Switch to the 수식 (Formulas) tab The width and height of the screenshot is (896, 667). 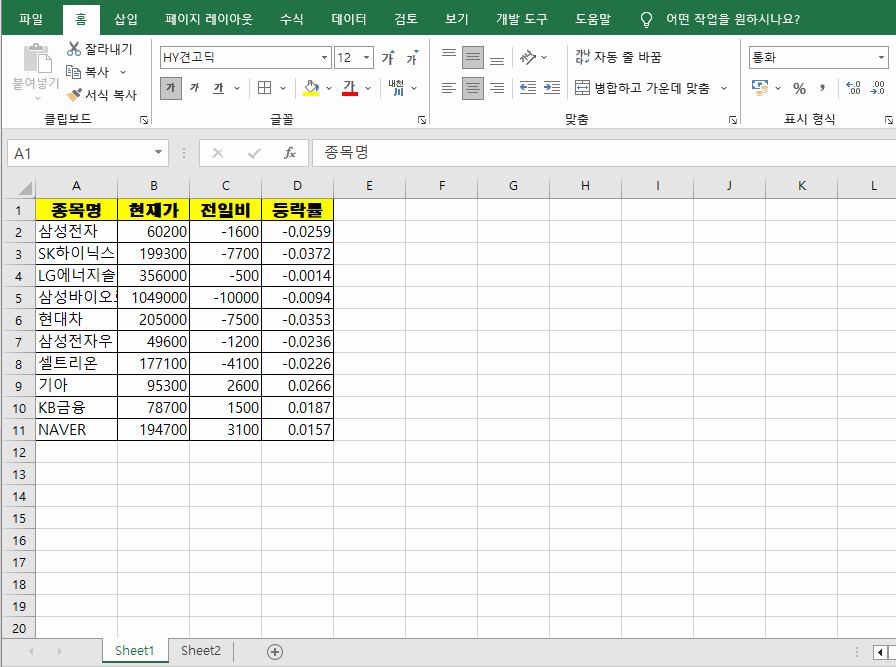point(291,19)
